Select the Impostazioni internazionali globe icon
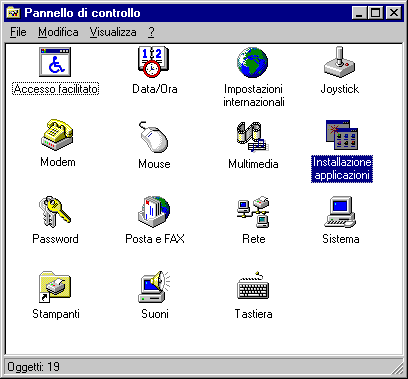Screen dimensions: 408x379 click(252, 62)
